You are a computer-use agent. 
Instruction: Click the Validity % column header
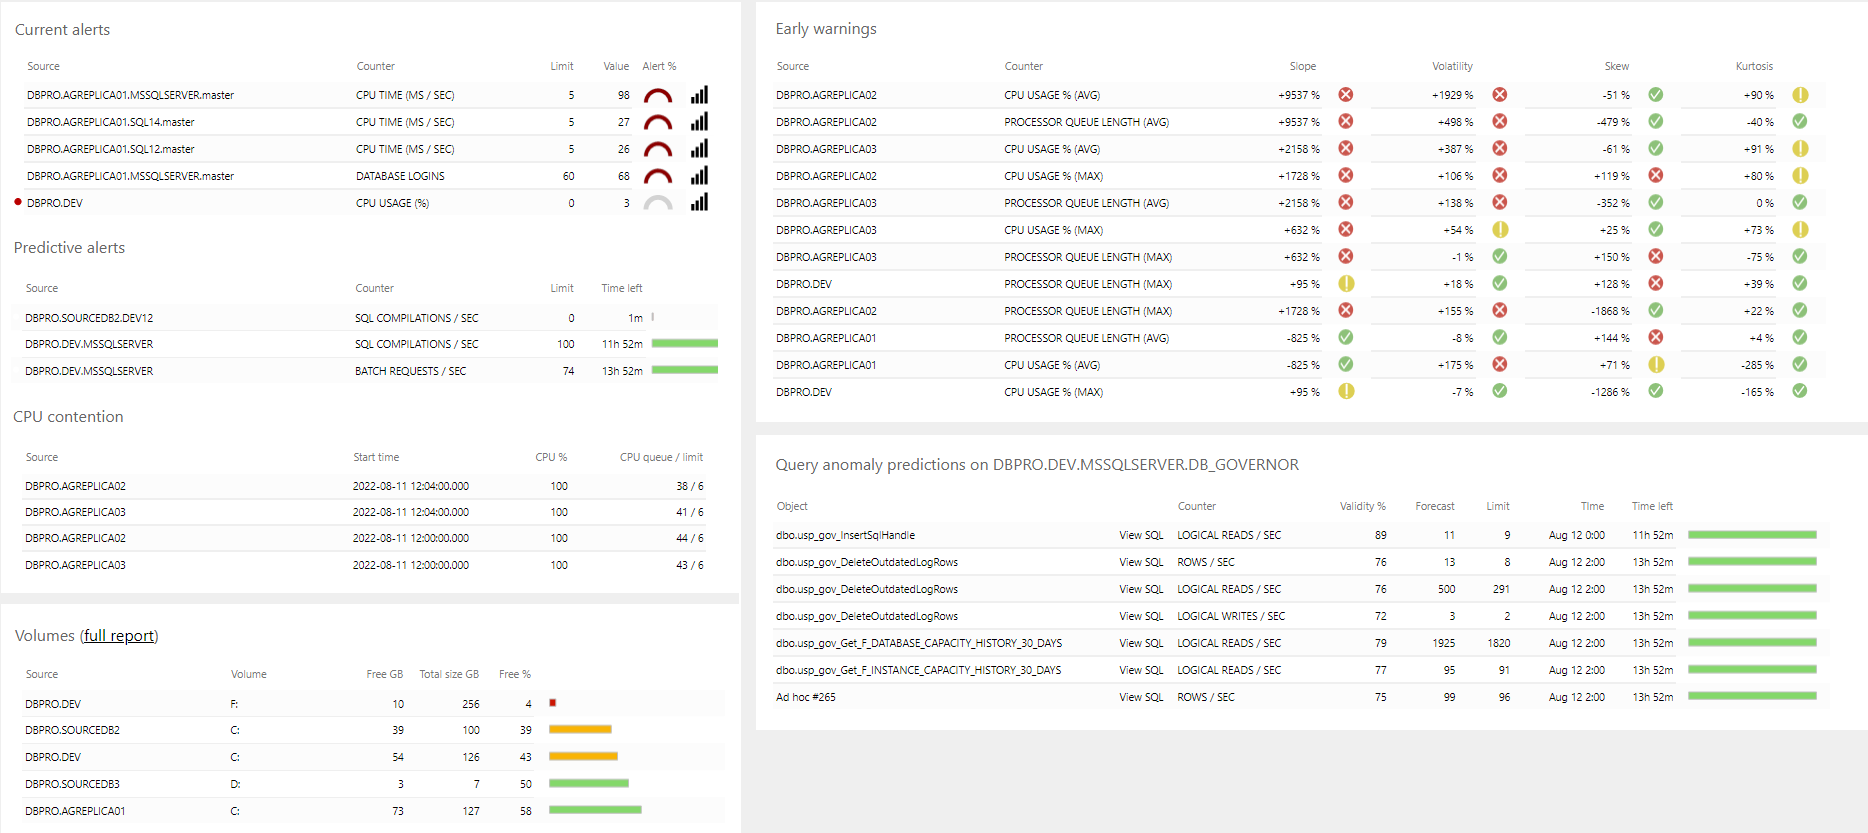[x=1363, y=506]
